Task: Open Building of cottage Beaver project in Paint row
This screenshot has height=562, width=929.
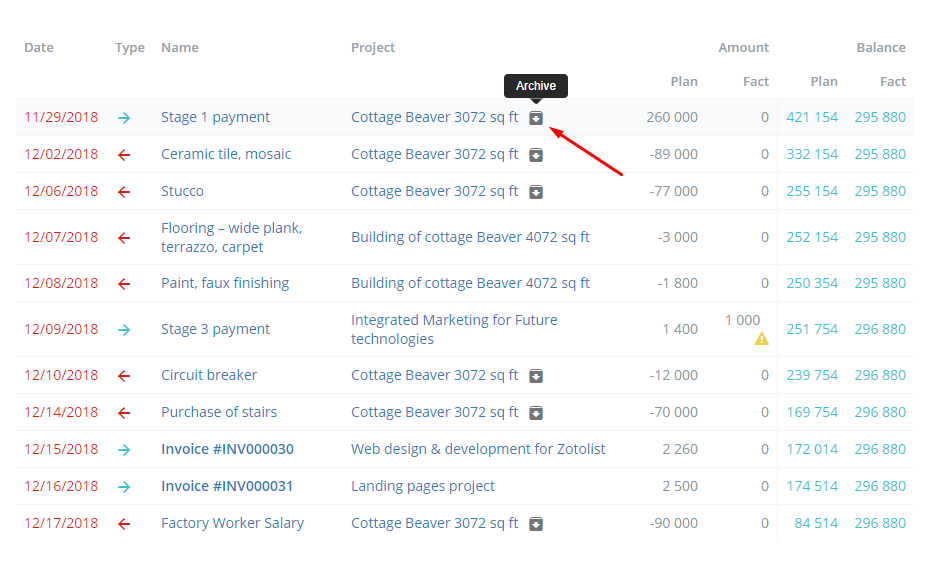Action: click(470, 283)
